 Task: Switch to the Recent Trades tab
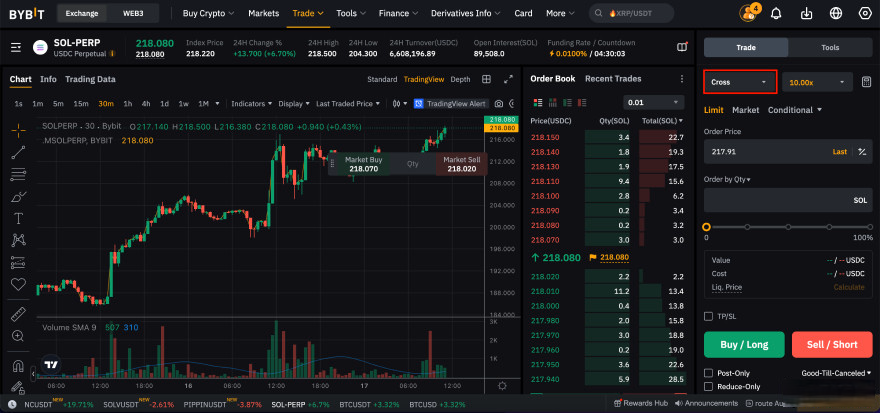tap(613, 79)
